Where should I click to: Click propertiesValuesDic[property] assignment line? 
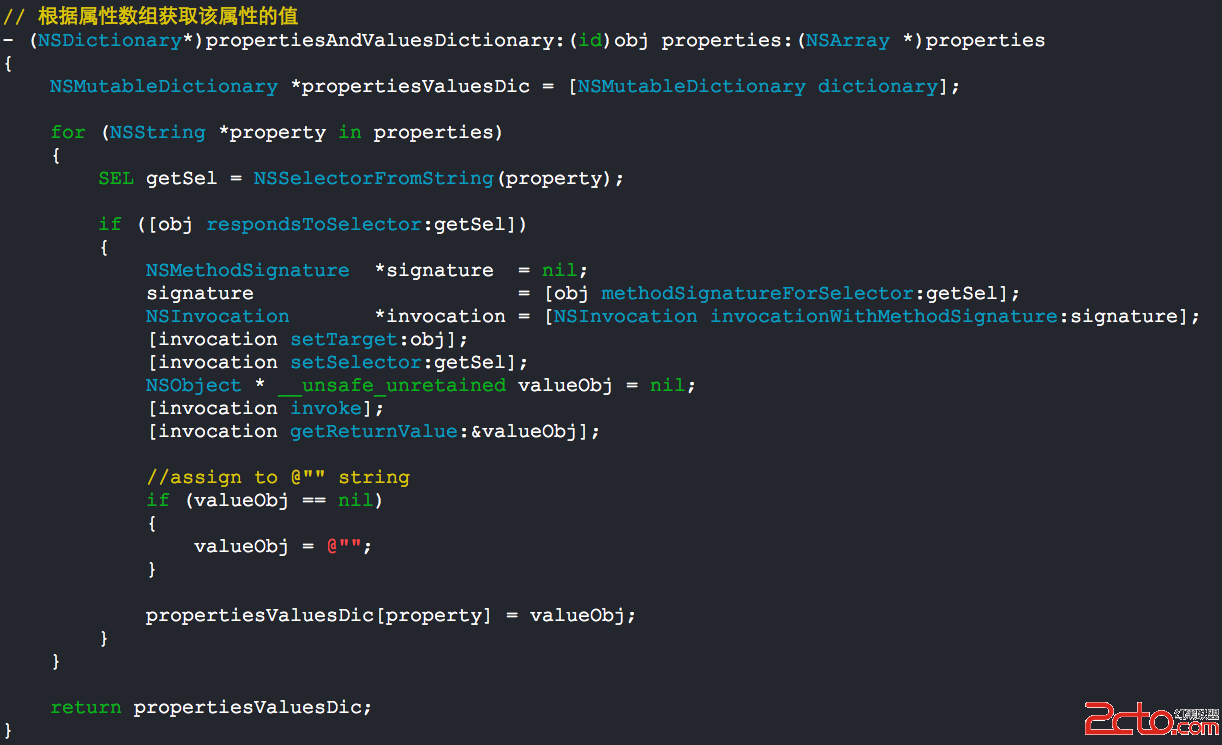[390, 615]
